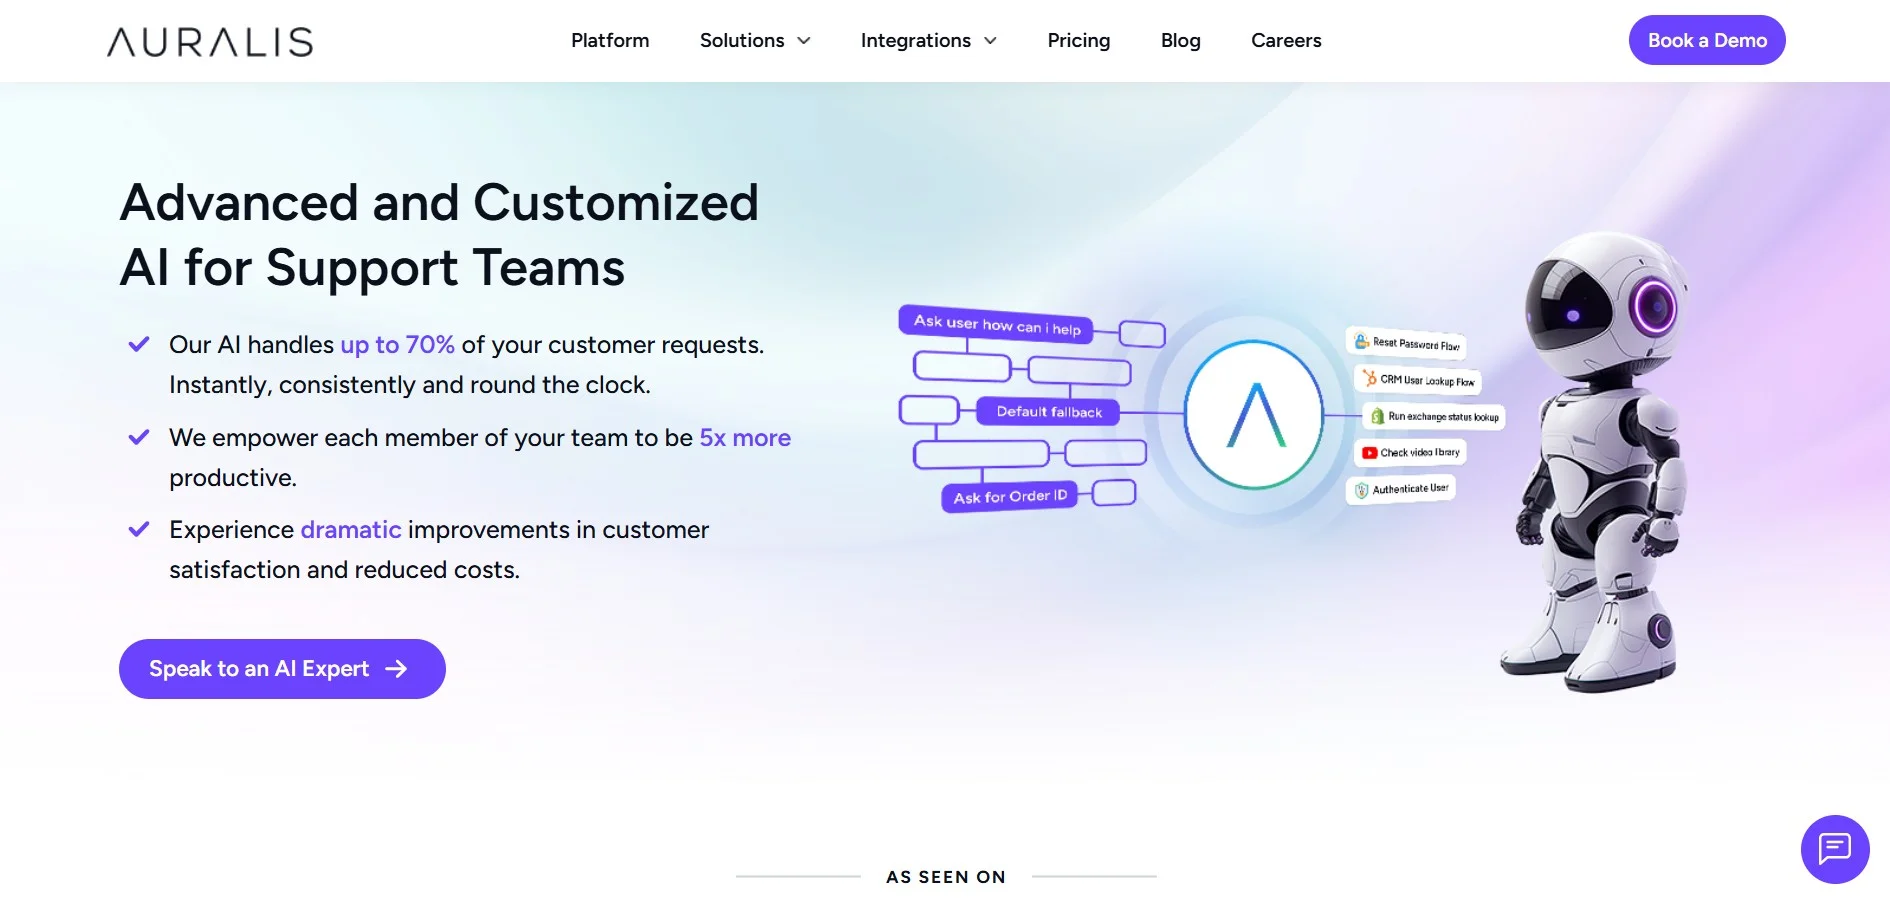Viewport: 1890px width, 898px height.
Task: Open the Integrations menu
Action: (x=915, y=40)
